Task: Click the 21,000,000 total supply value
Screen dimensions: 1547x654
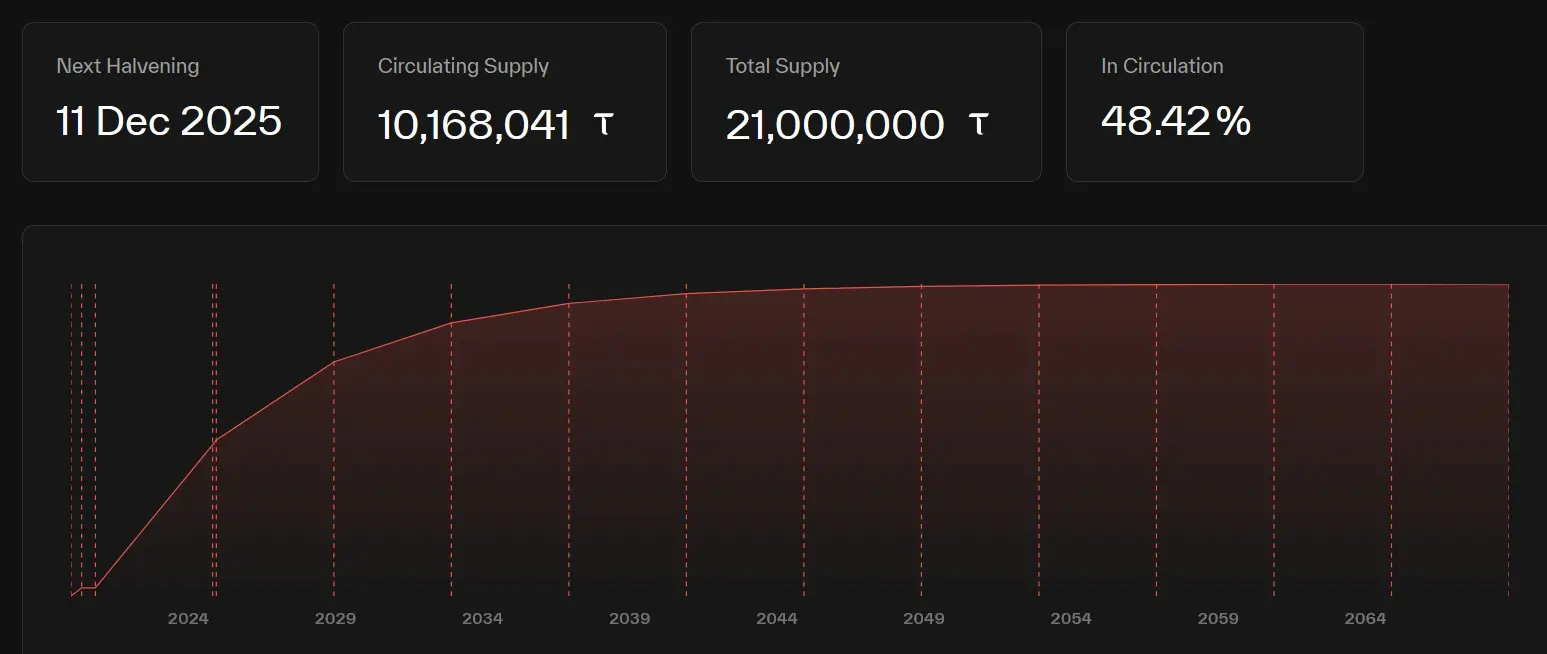Action: [834, 125]
